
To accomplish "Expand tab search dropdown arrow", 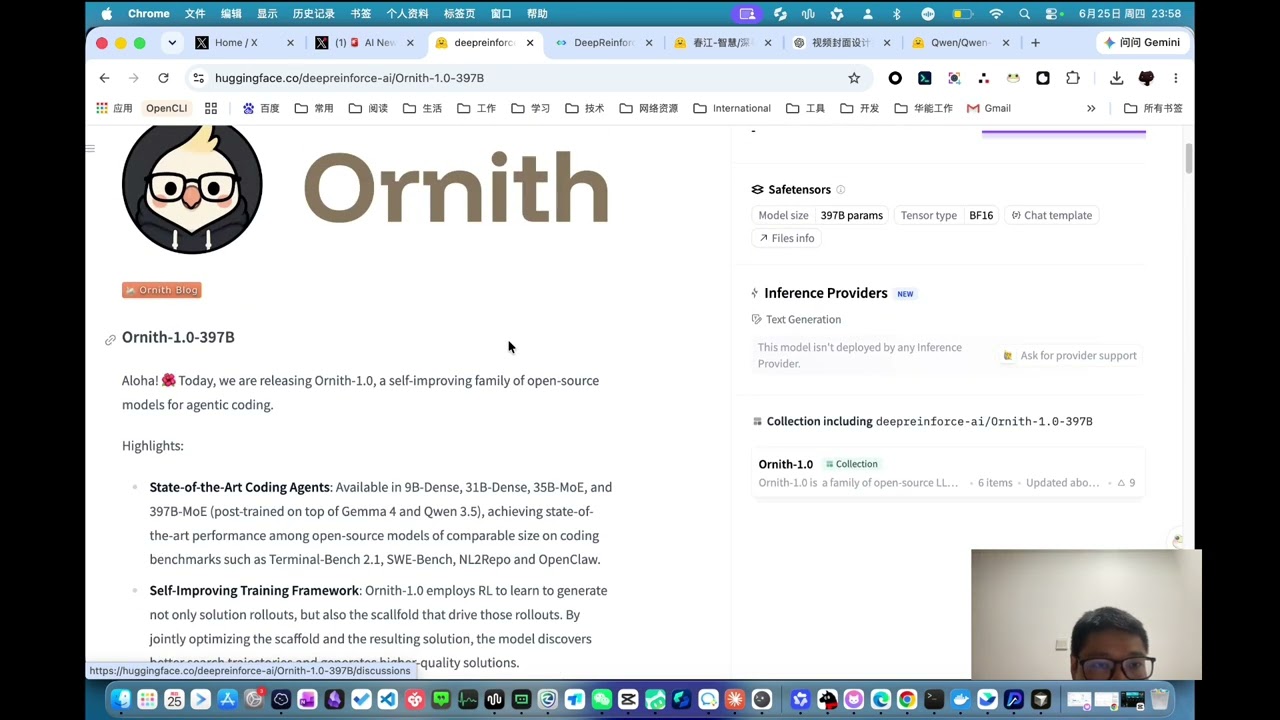I will (x=172, y=43).
